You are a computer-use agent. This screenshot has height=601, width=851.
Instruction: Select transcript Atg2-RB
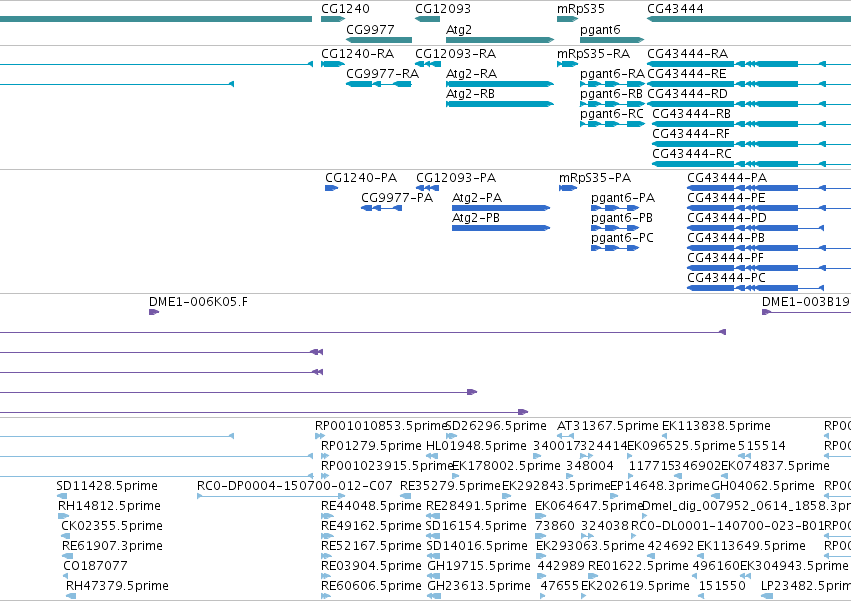coord(471,94)
